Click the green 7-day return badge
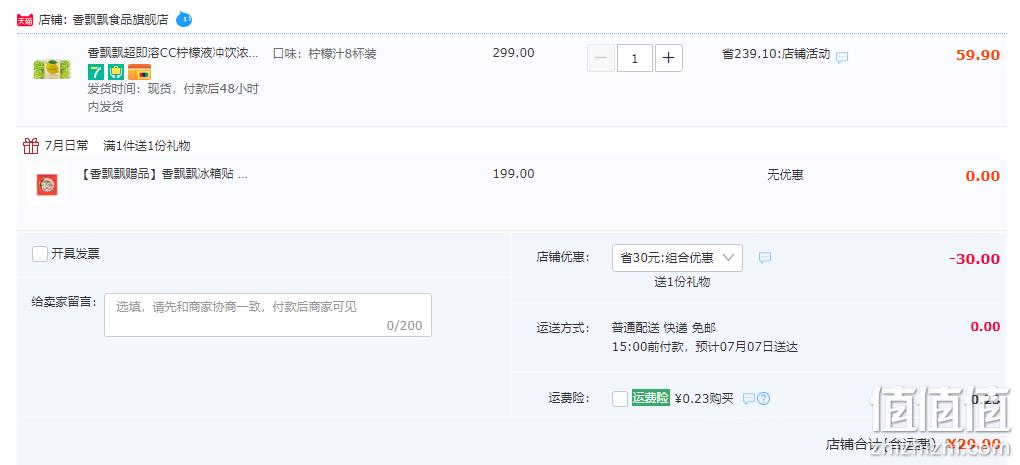The width and height of the screenshot is (1020, 465). coord(96,72)
